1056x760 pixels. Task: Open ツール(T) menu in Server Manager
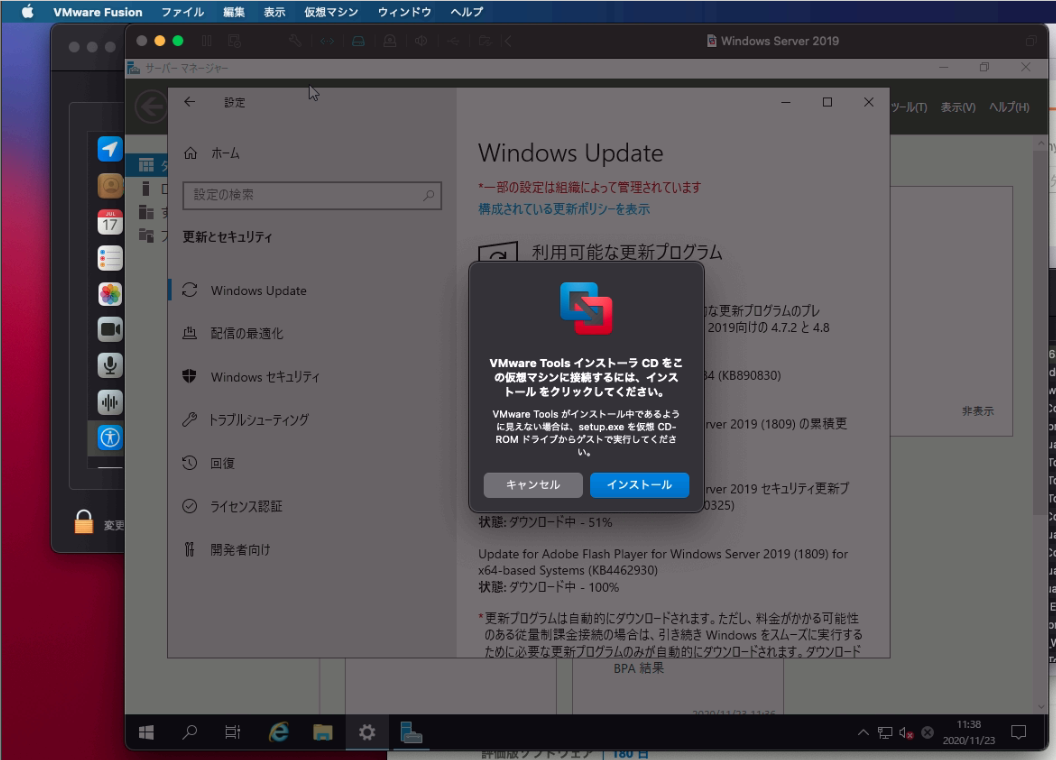coord(909,107)
